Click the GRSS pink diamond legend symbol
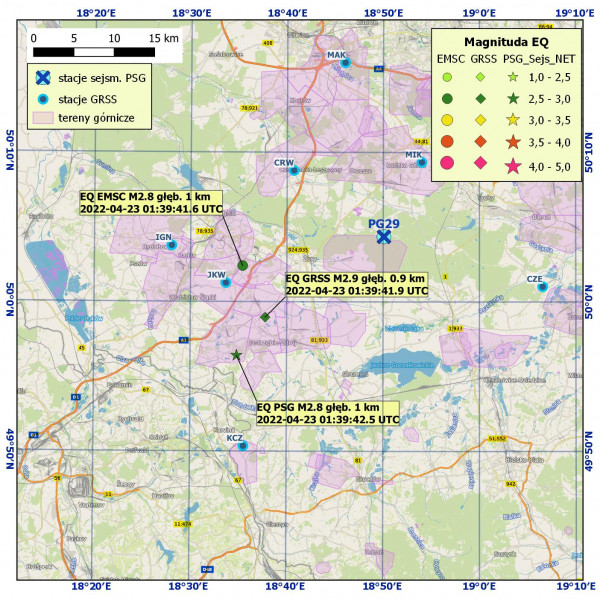Image resolution: width=600 pixels, height=600 pixels. [x=481, y=163]
